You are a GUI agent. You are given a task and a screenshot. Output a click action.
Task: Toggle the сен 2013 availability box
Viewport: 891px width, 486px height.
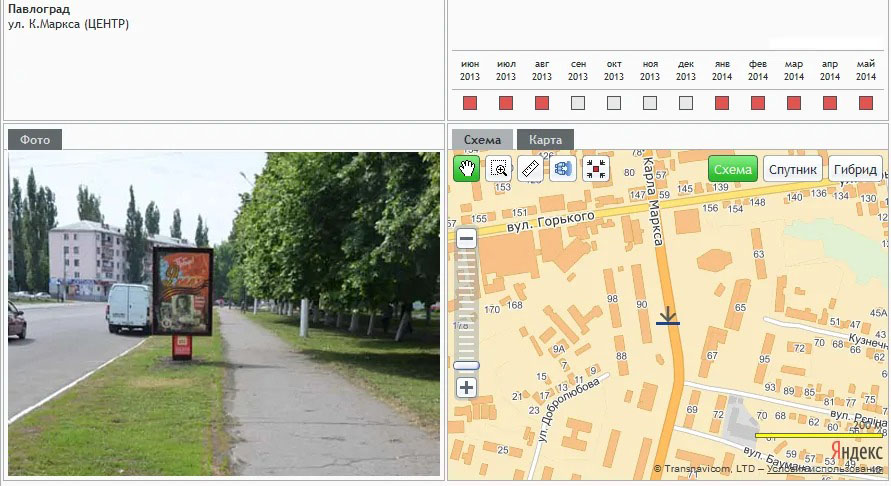[578, 103]
